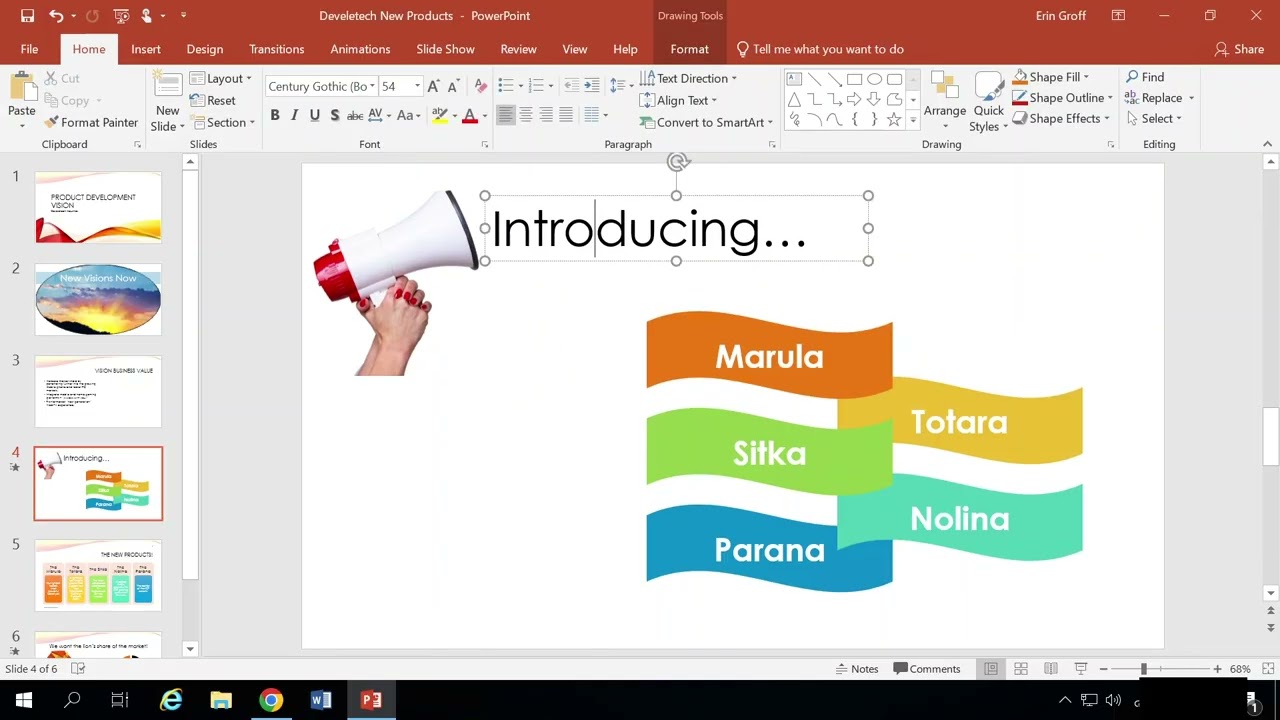Click the zoom slider handle
The image size is (1280, 720).
coord(1143,668)
